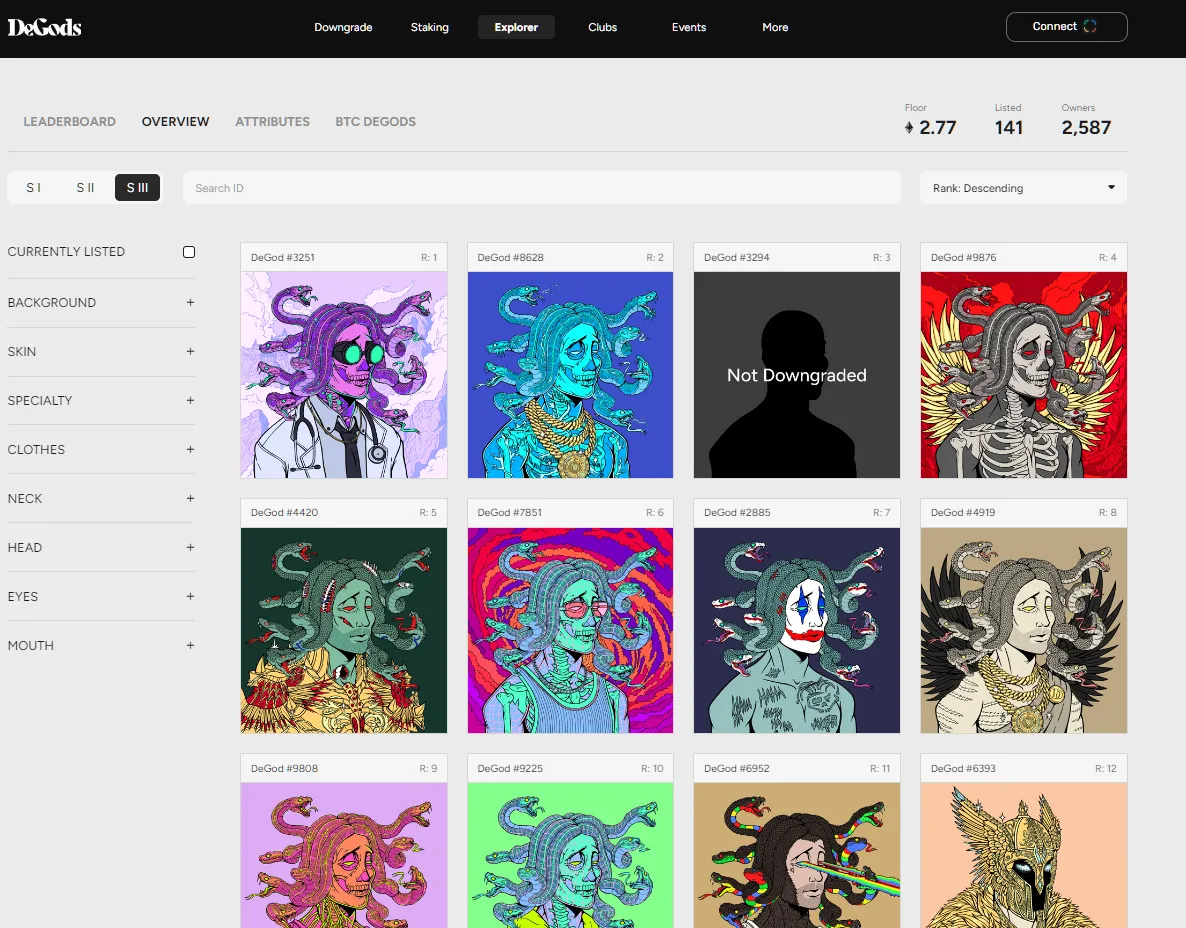Switch to the Overview tab
The height and width of the screenshot is (928, 1186).
pyautogui.click(x=175, y=122)
